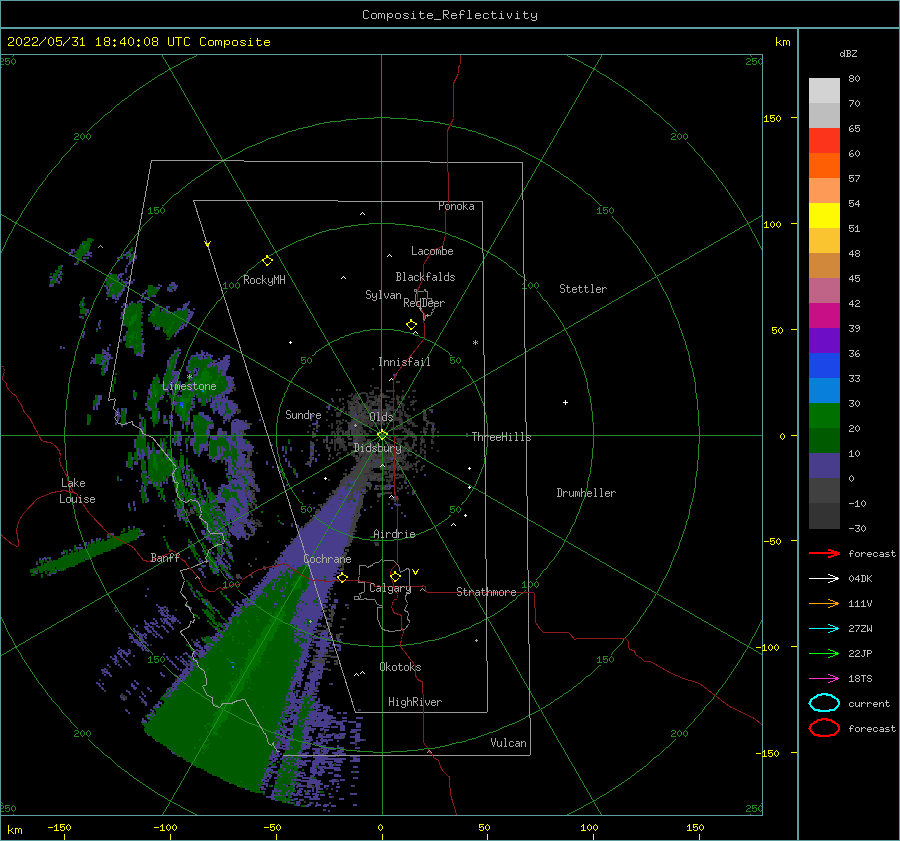Click the cyan 27ZW arrow icon

(x=824, y=629)
